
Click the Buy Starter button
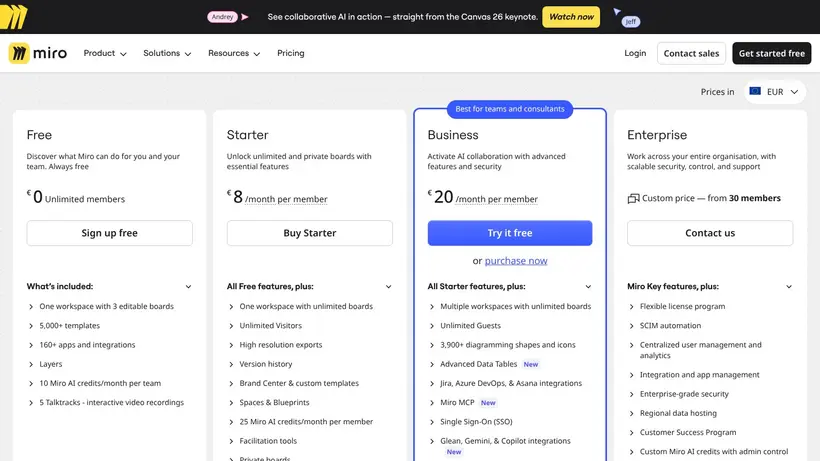pyautogui.click(x=310, y=233)
